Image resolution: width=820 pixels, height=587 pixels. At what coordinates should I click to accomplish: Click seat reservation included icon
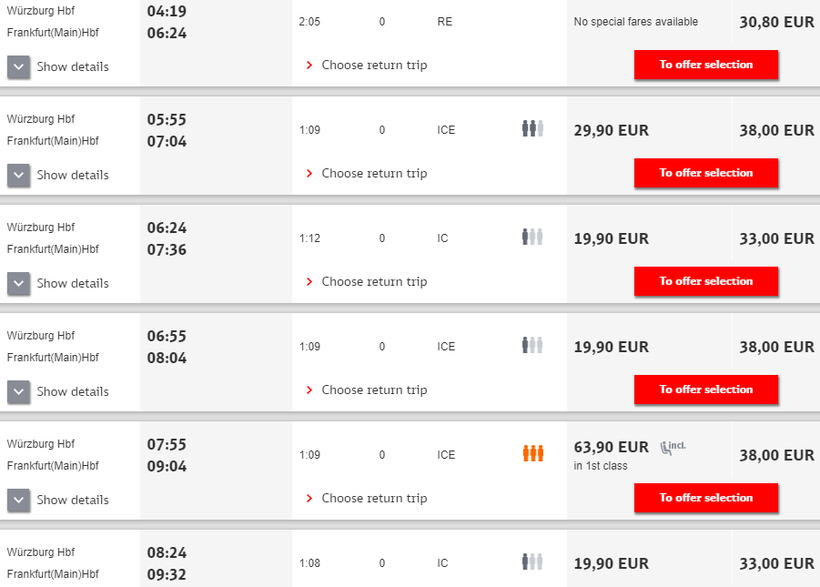click(672, 447)
